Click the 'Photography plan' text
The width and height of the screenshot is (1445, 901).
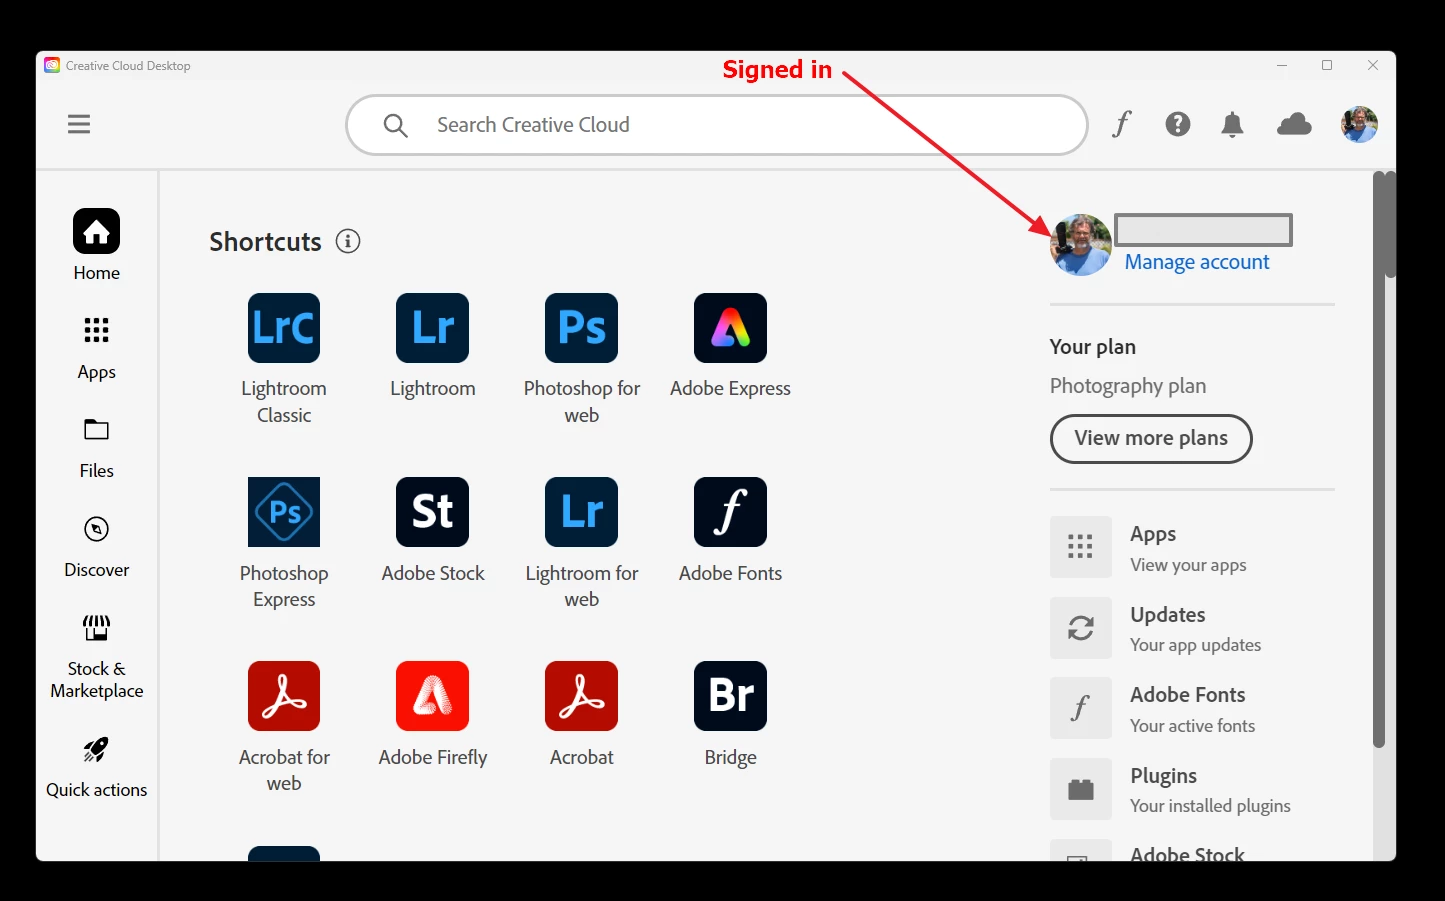1128,386
